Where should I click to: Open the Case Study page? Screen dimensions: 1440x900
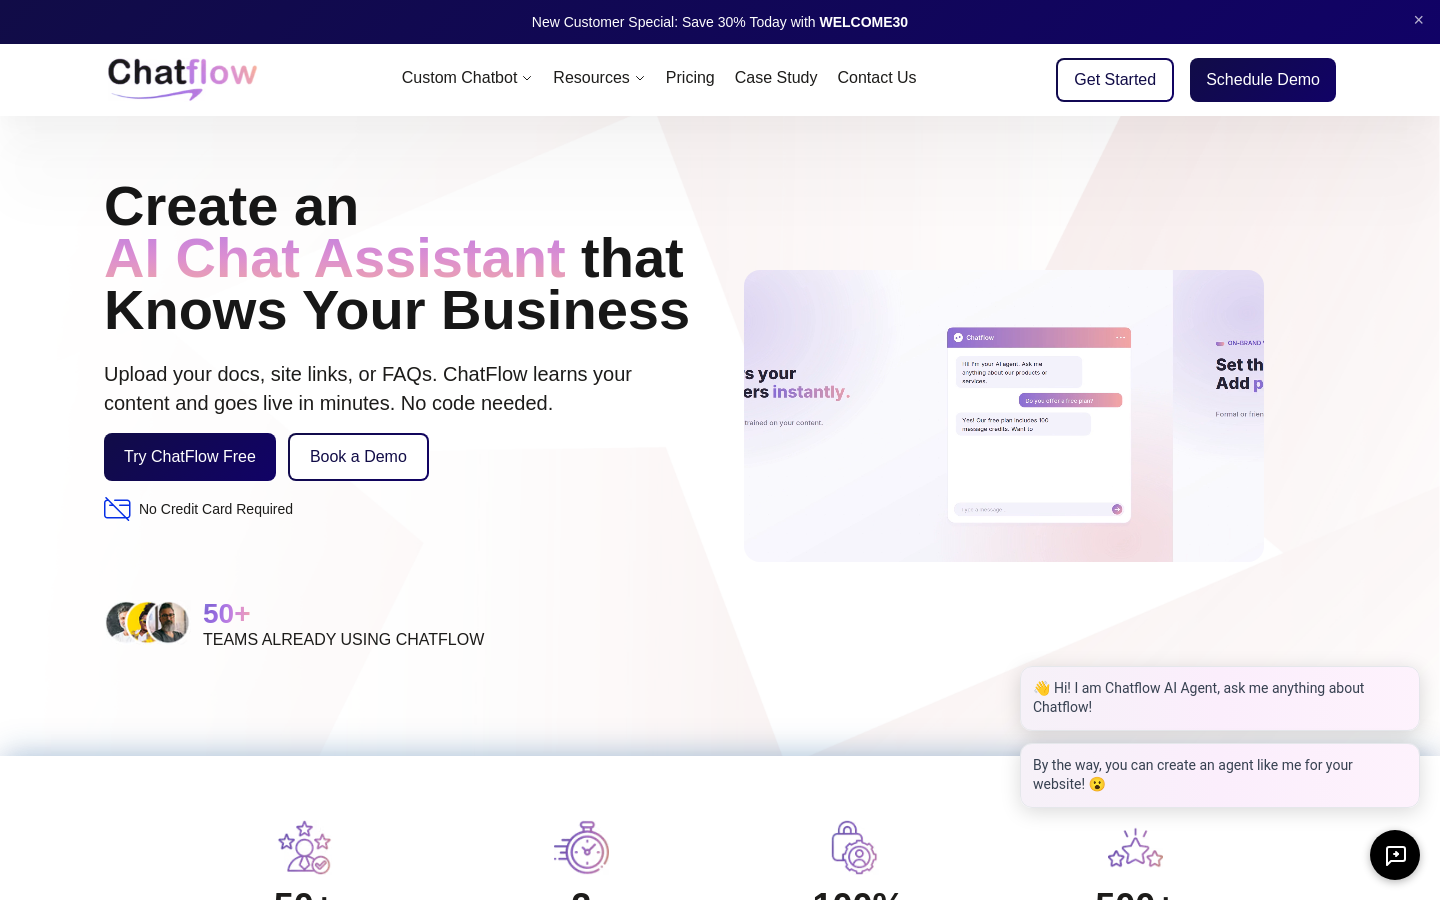(776, 78)
